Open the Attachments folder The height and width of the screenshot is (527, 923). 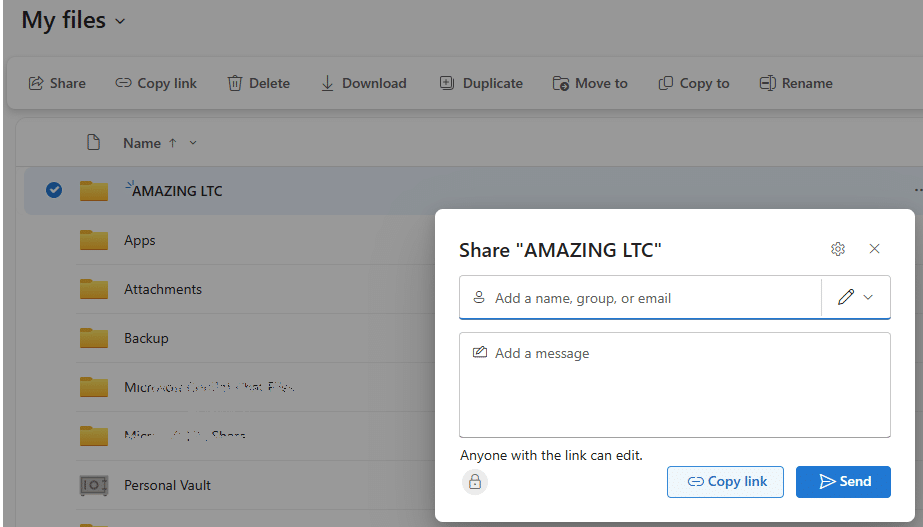(162, 289)
